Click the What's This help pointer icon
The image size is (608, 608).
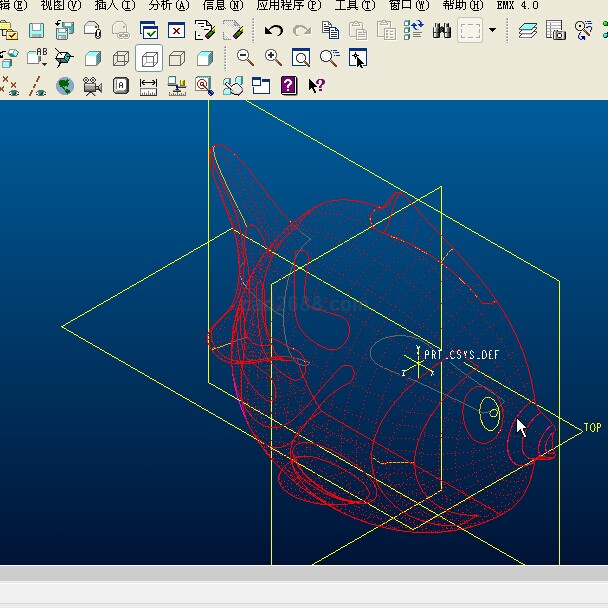click(317, 86)
